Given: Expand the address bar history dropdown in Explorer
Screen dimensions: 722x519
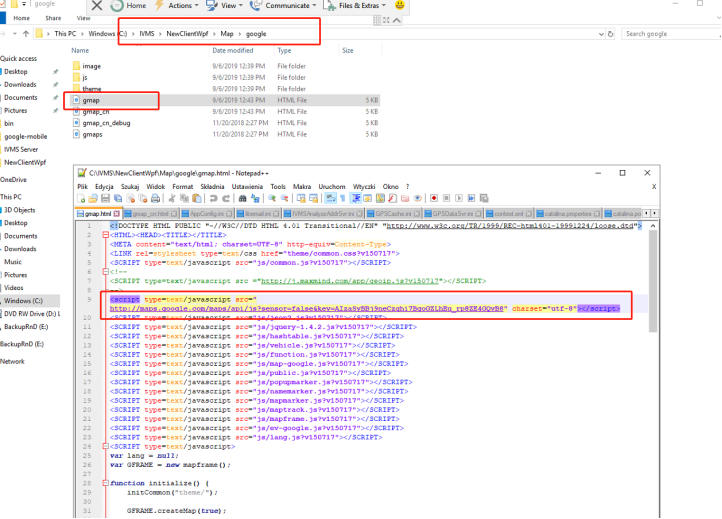Looking at the screenshot, I should click(601, 34).
